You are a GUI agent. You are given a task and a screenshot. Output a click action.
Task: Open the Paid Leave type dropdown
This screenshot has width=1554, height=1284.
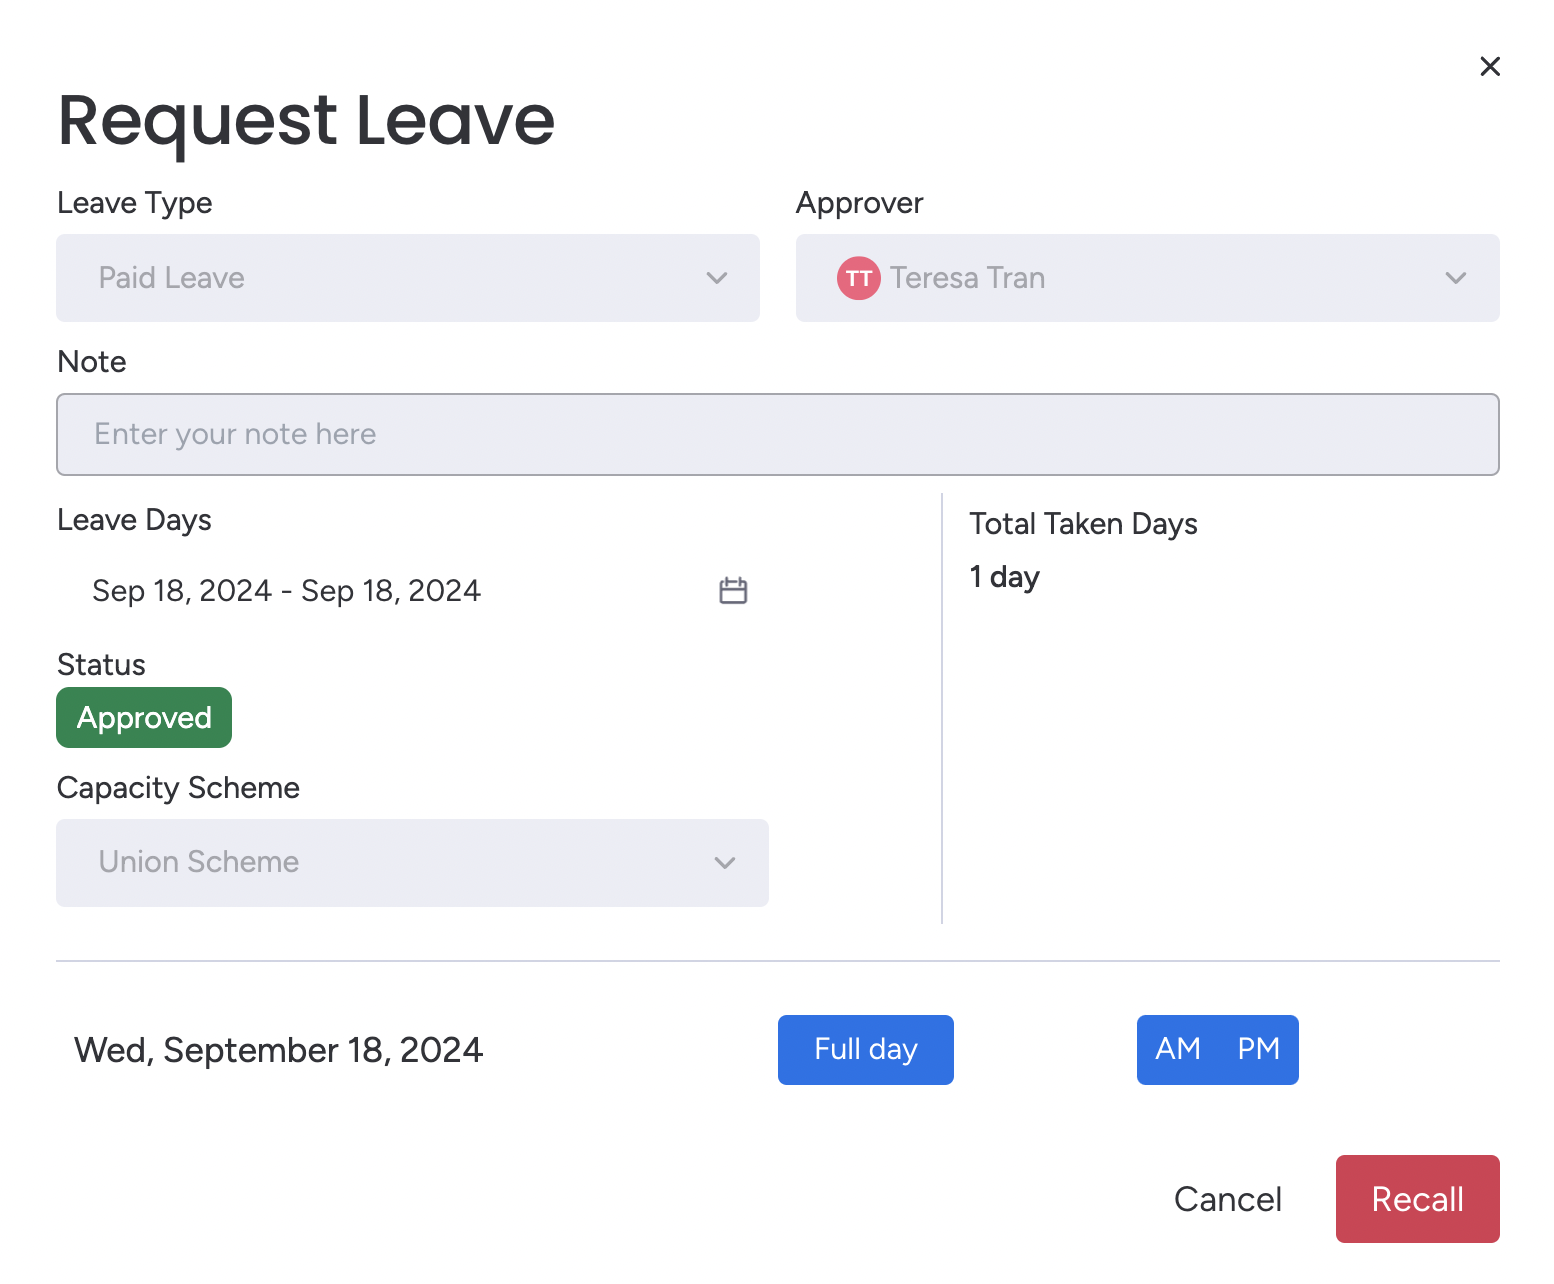[x=380, y=278]
